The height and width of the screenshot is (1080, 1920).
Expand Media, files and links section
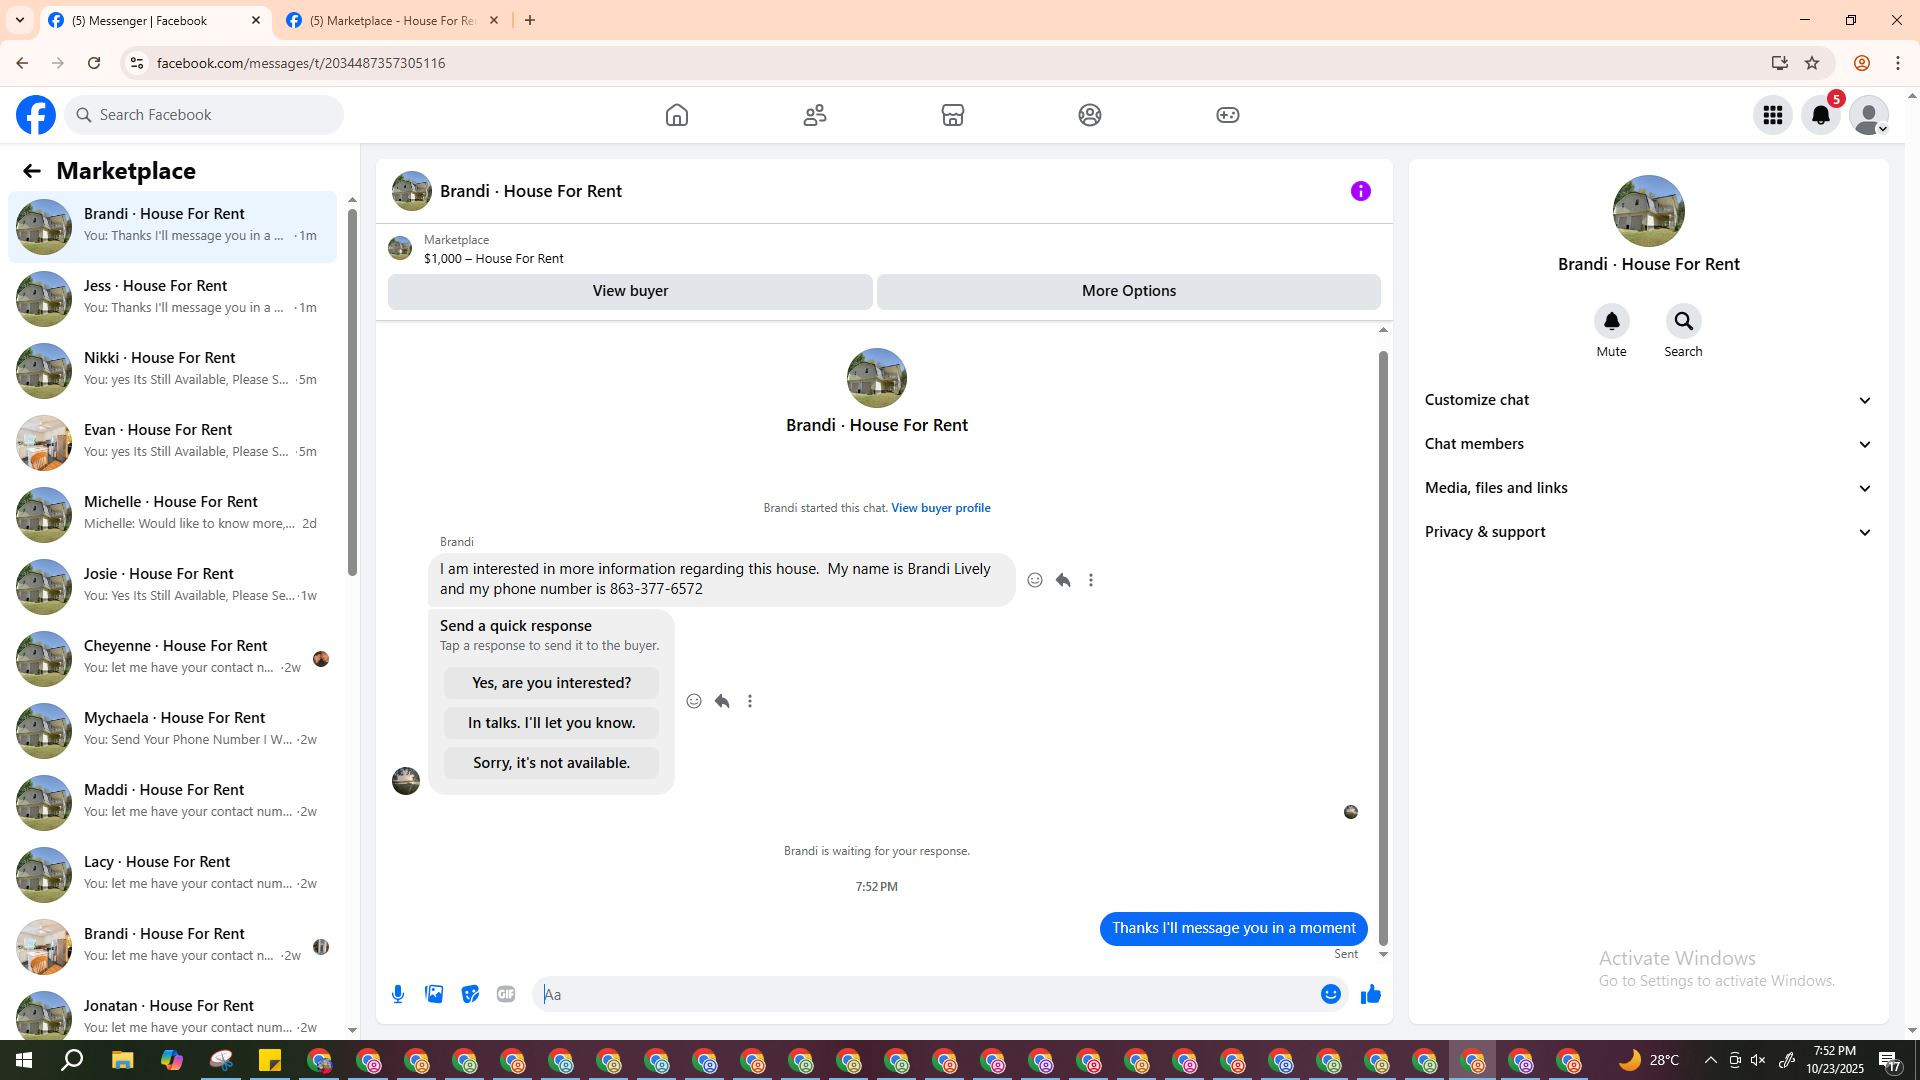coord(1647,488)
